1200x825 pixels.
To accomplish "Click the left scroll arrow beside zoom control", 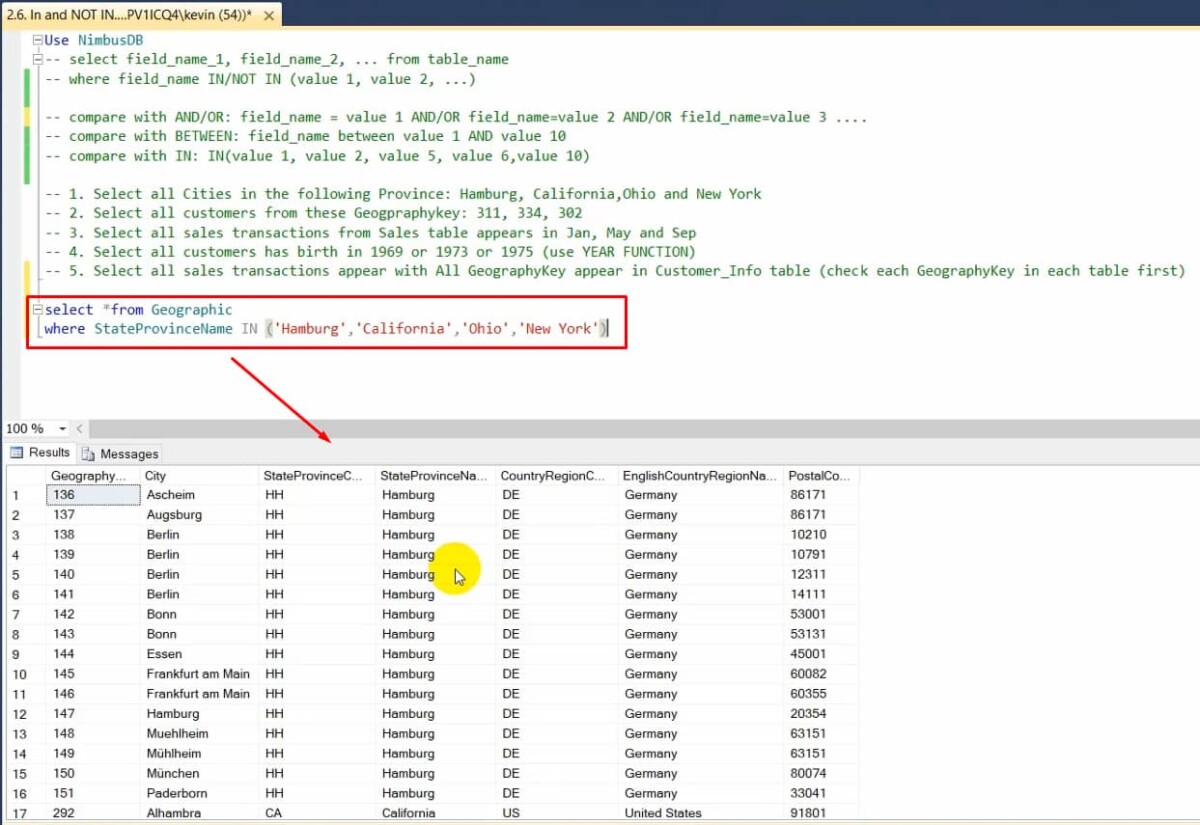I will point(78,428).
